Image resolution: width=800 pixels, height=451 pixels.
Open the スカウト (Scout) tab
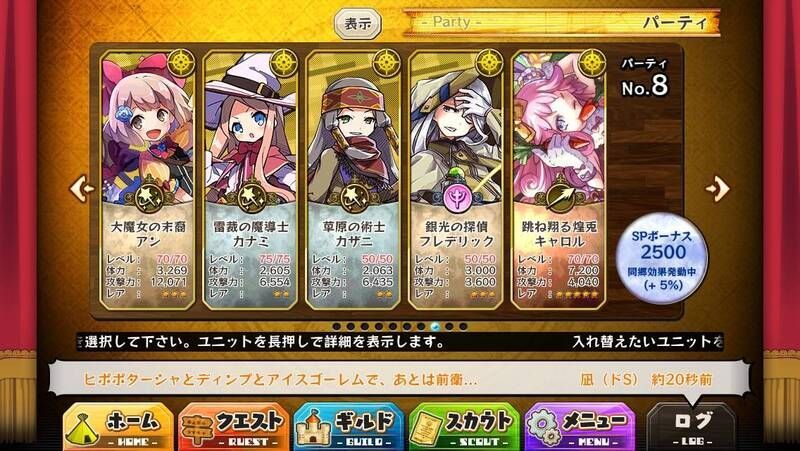[x=464, y=428]
